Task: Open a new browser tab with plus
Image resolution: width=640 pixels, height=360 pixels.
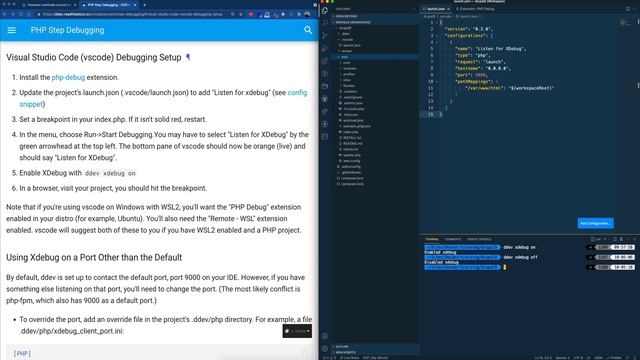Action: coord(144,5)
